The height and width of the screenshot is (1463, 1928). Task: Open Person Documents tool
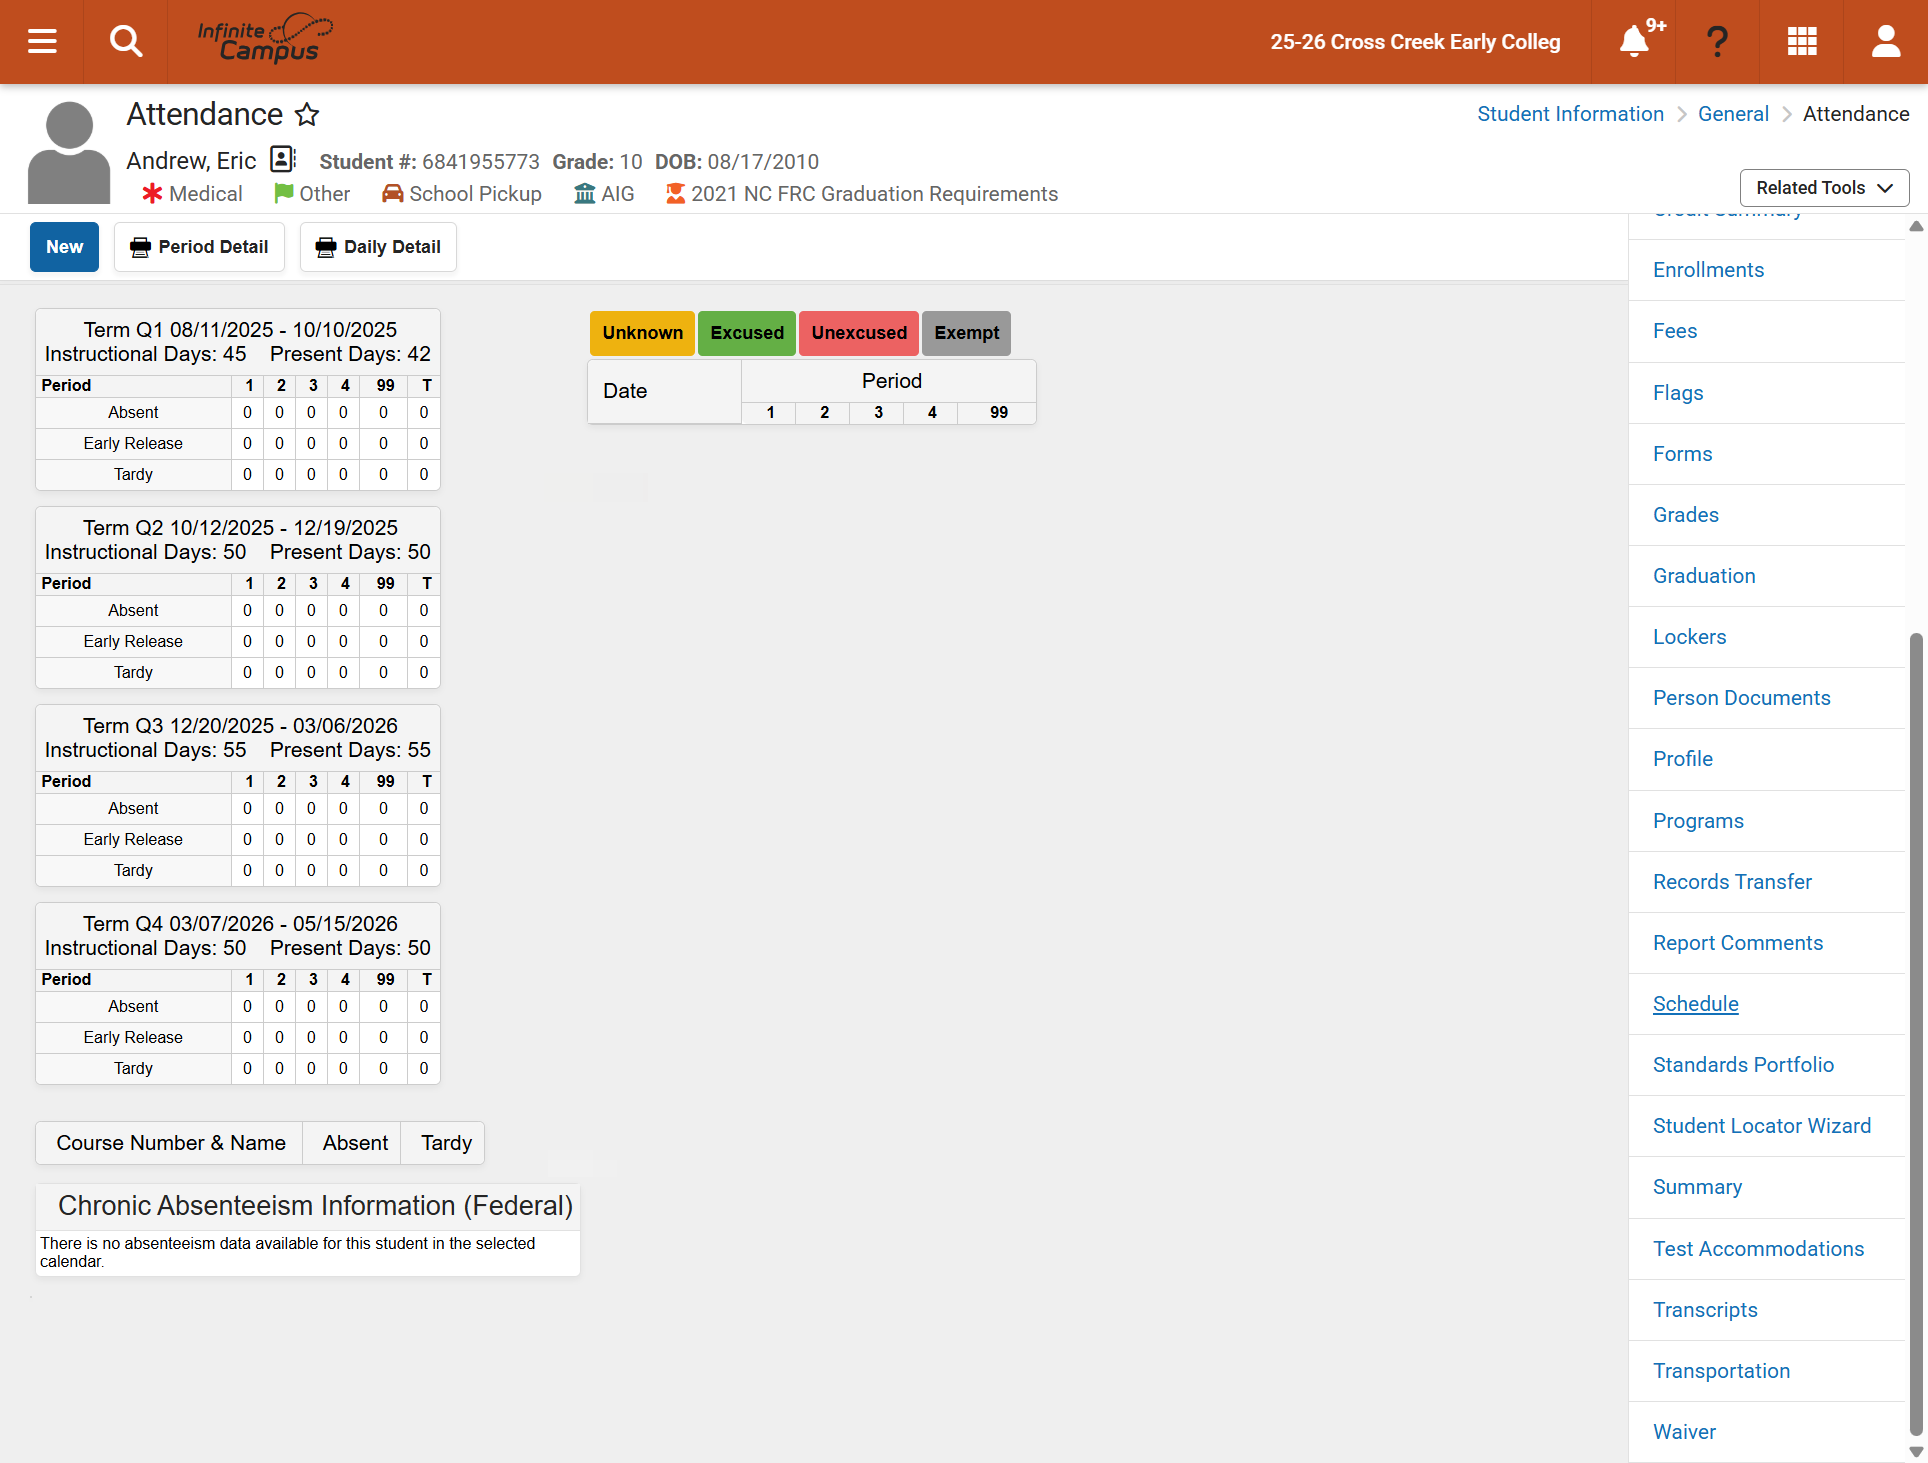click(x=1741, y=698)
